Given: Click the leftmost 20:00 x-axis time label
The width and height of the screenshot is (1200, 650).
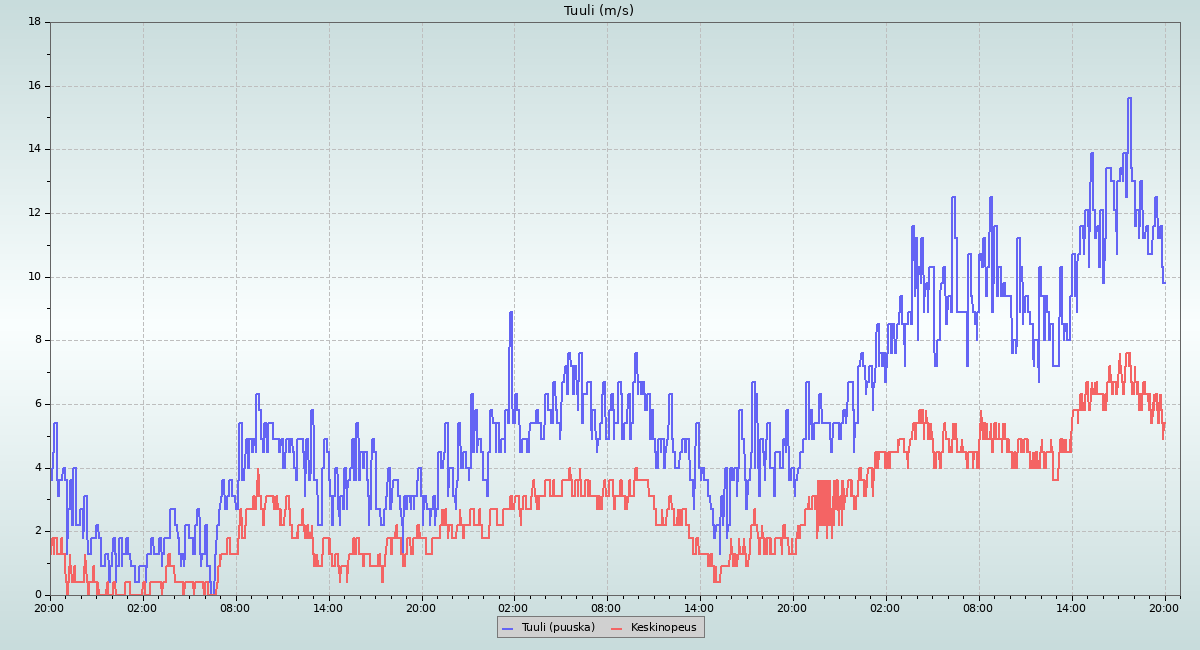Looking at the screenshot, I should [50, 607].
